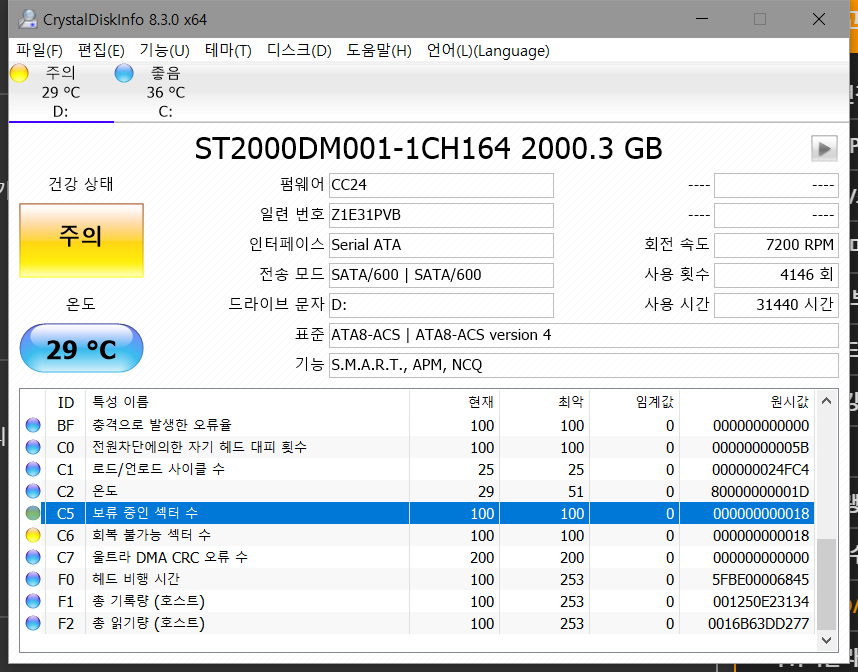Screen dimensions: 858x672
Task: Select row 헤드 비행 시간
Action: [418, 579]
